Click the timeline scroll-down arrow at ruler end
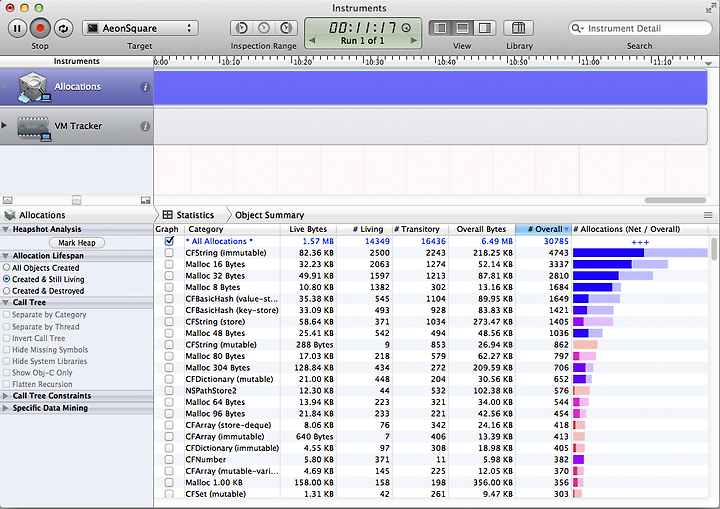Viewport: 720px width, 509px height. 709,63
